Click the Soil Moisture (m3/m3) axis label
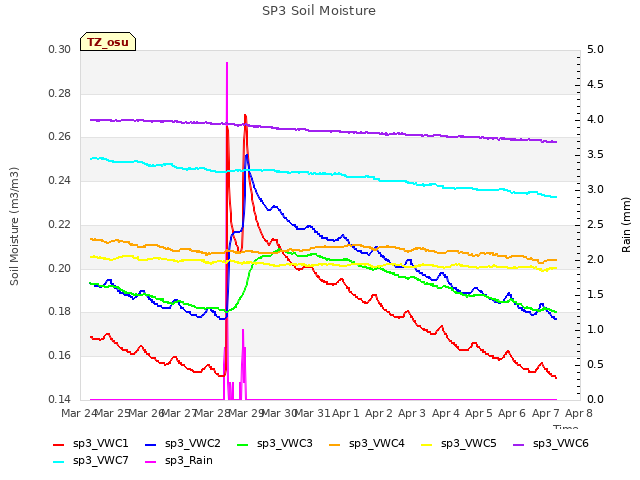 (x=14, y=226)
